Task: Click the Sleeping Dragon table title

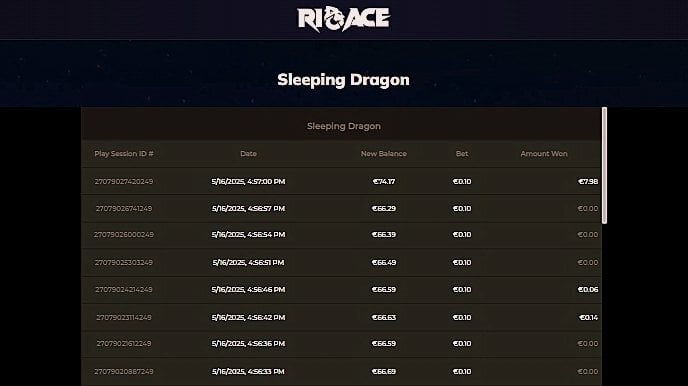Action: pyautogui.click(x=344, y=126)
